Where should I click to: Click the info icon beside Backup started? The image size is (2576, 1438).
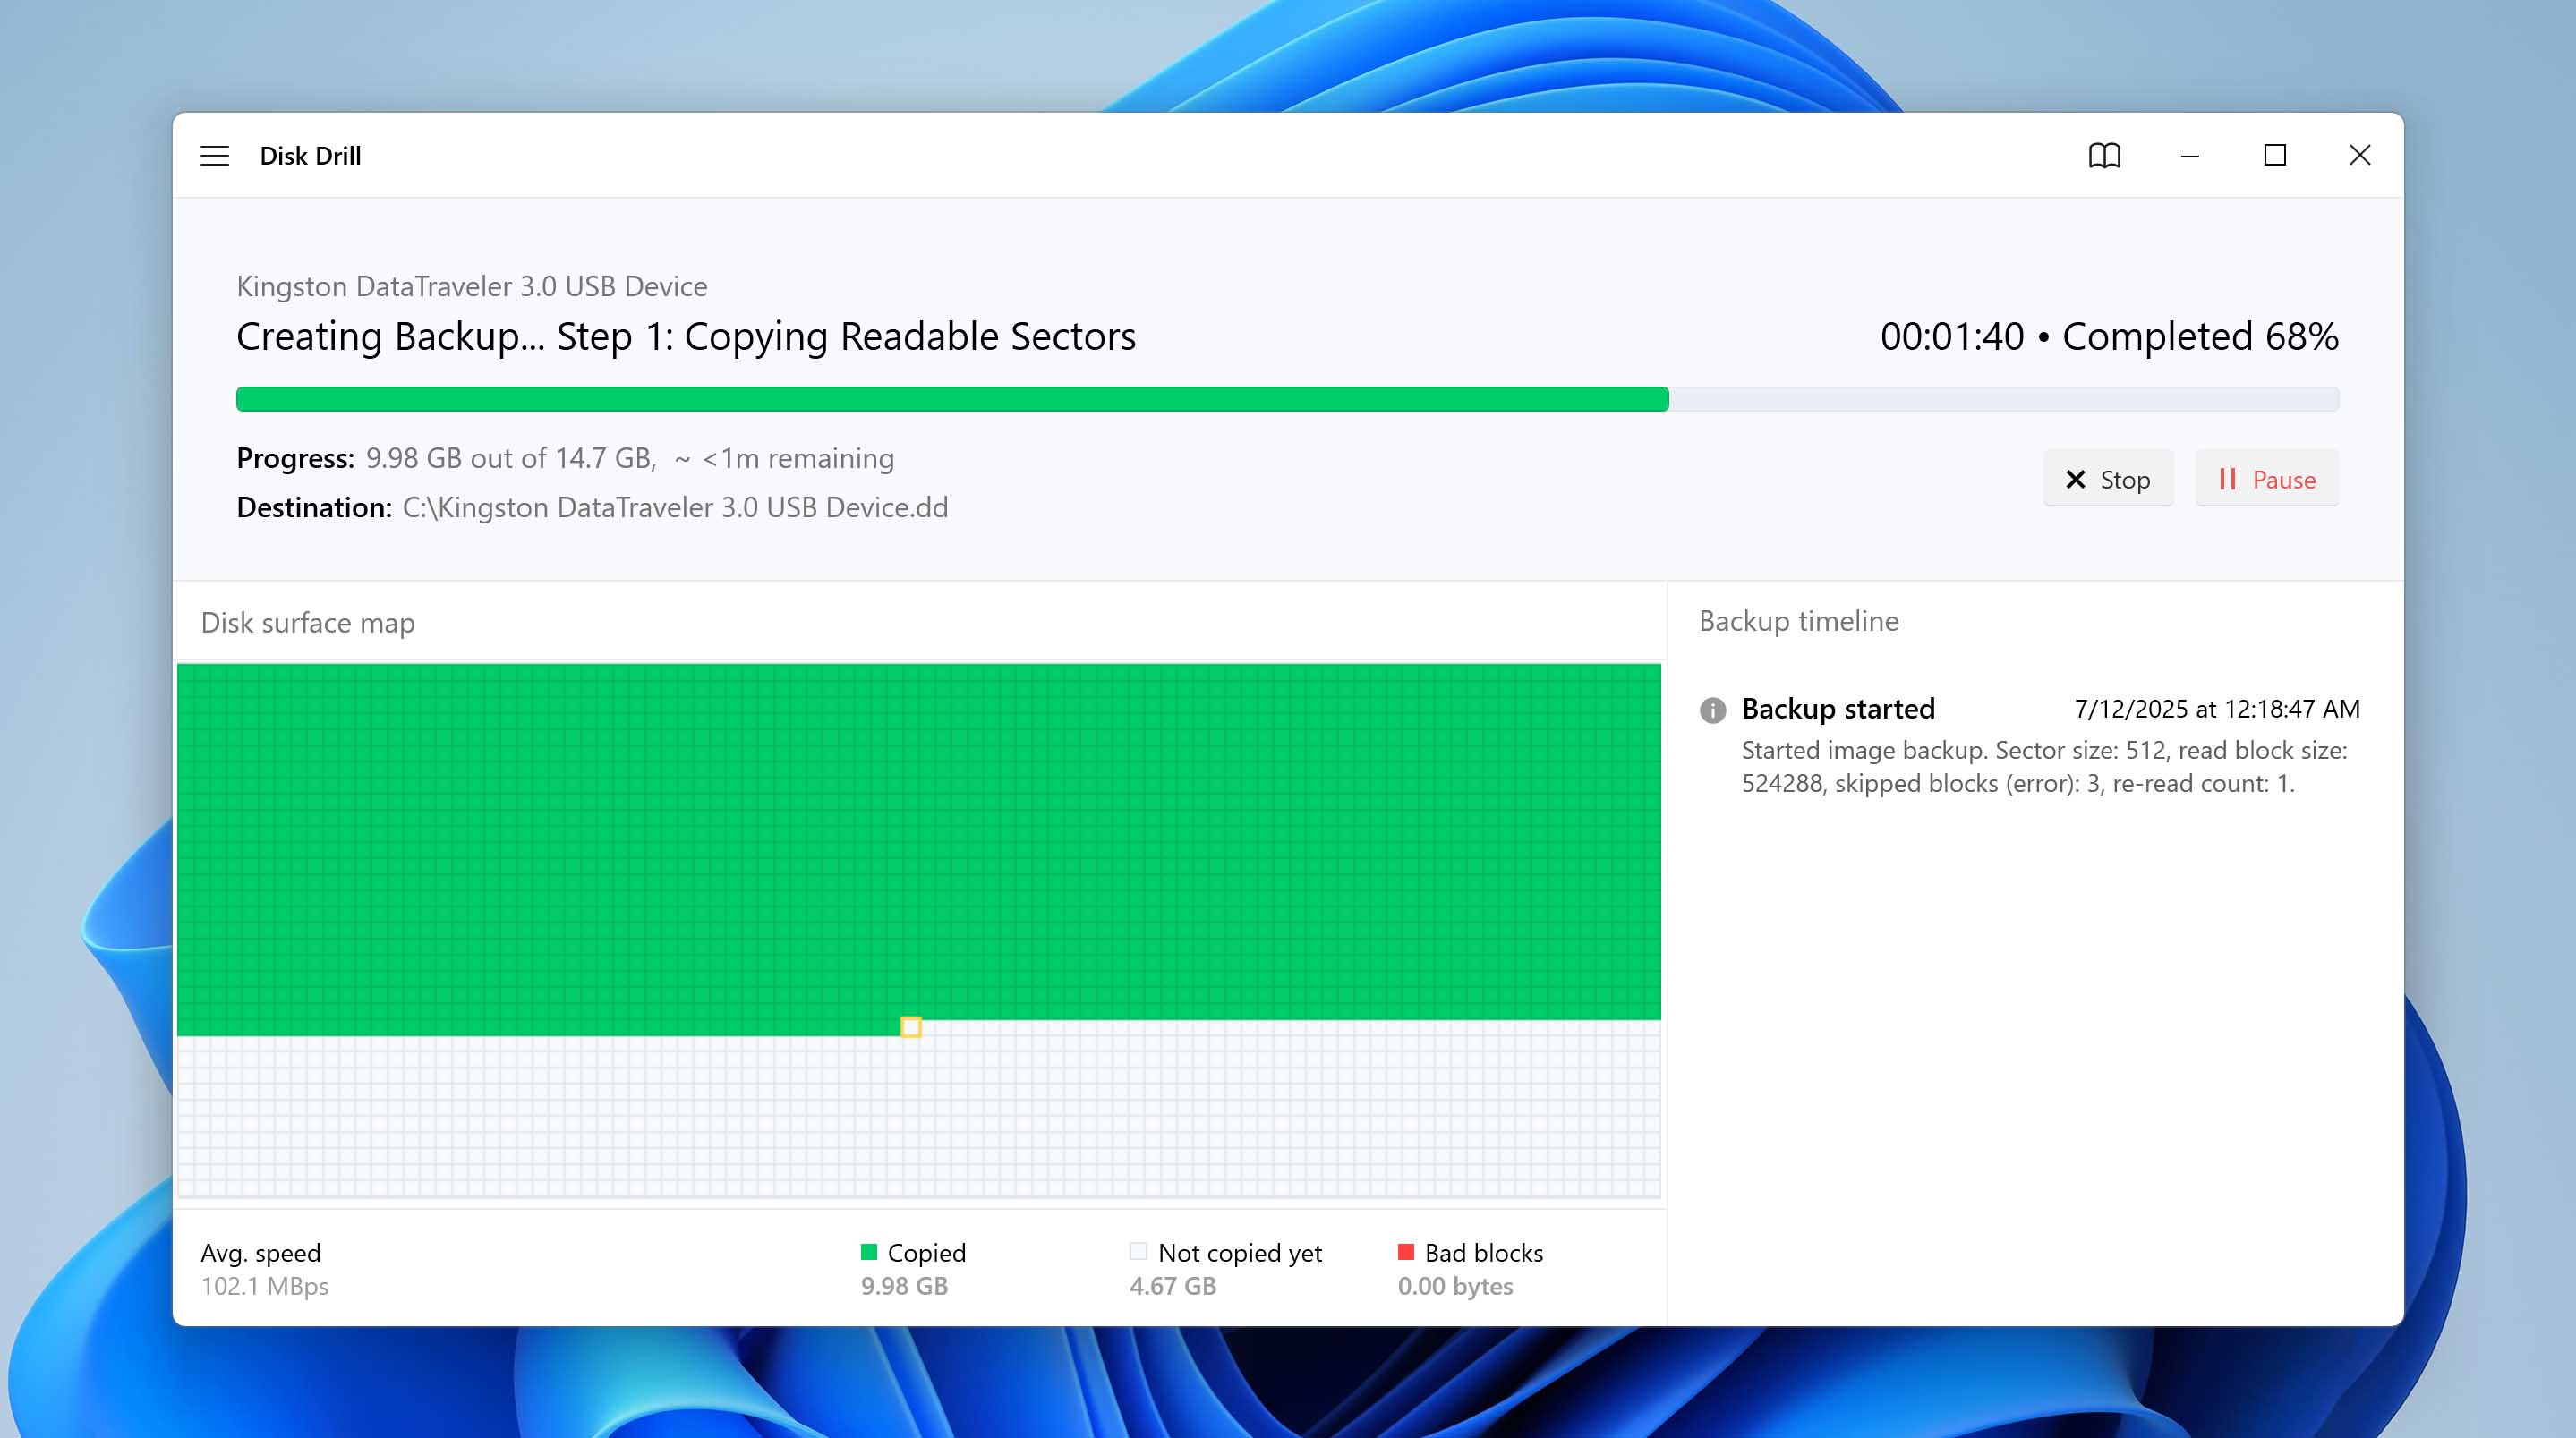coord(1712,710)
